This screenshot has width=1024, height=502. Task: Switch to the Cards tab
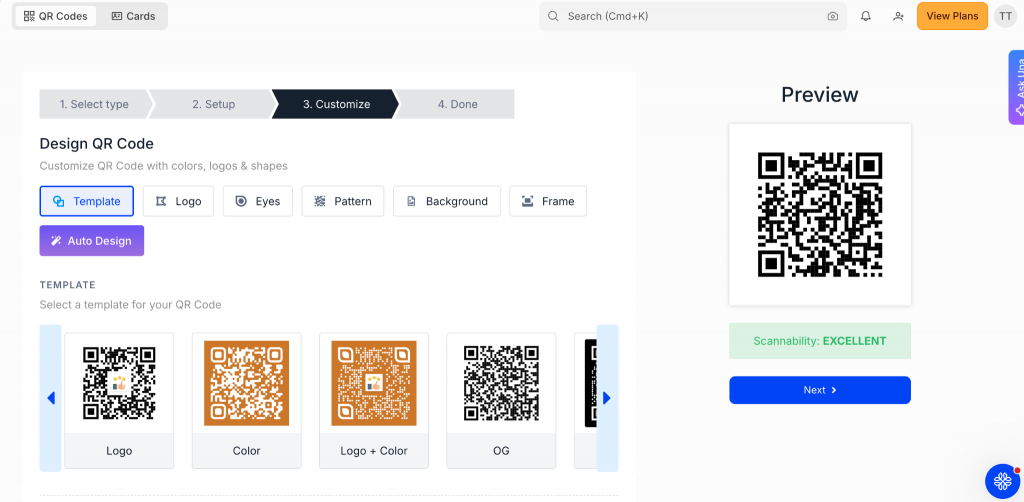[x=133, y=16]
